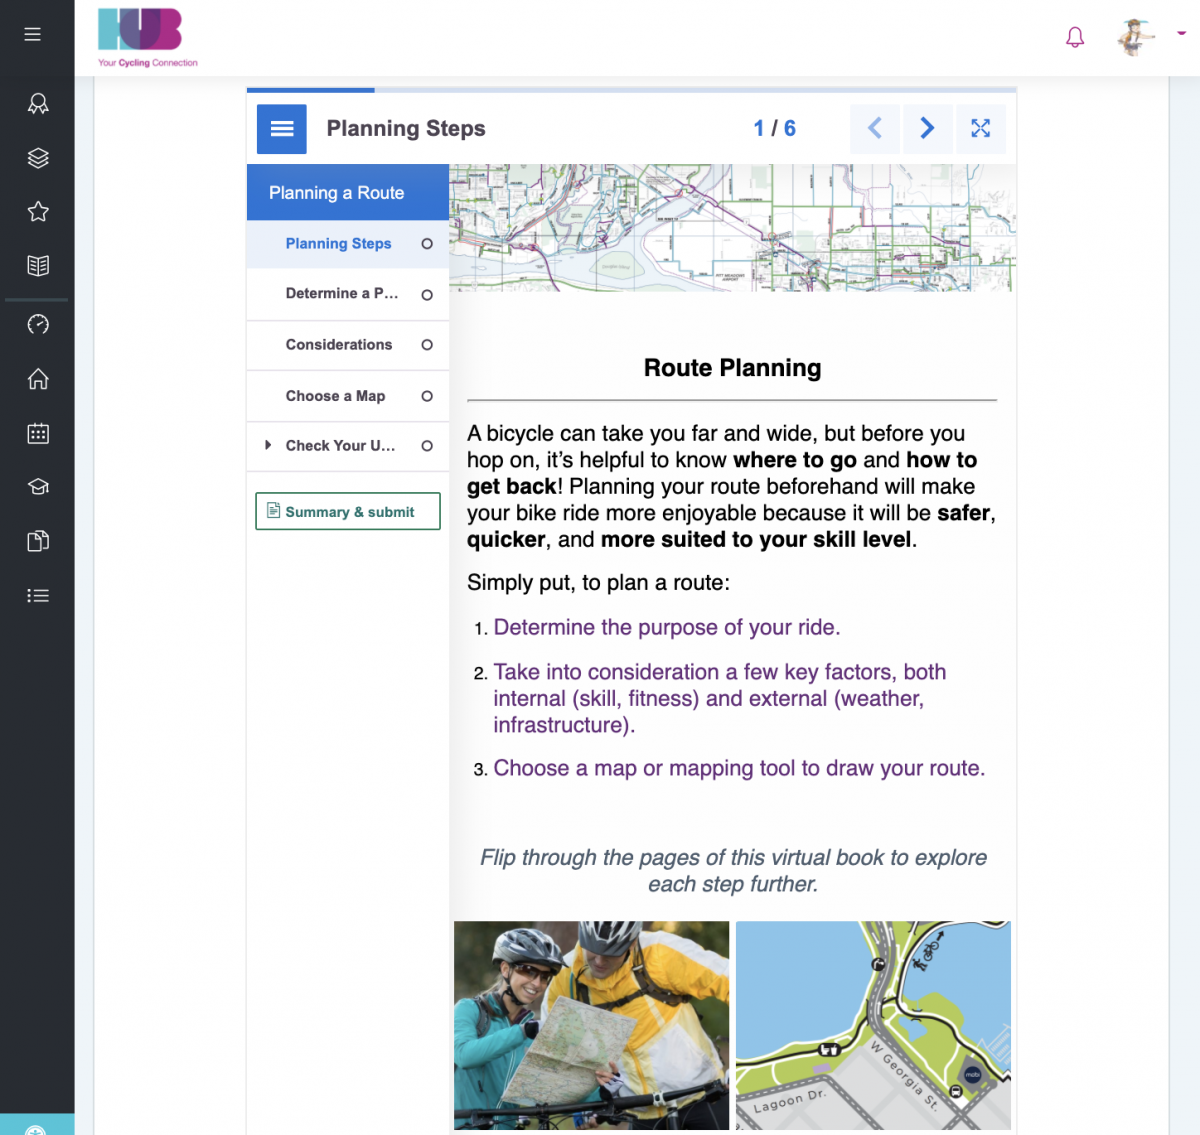Screen dimensions: 1200x1135
Task: Open the calendar icon in sidebar
Action: point(38,433)
